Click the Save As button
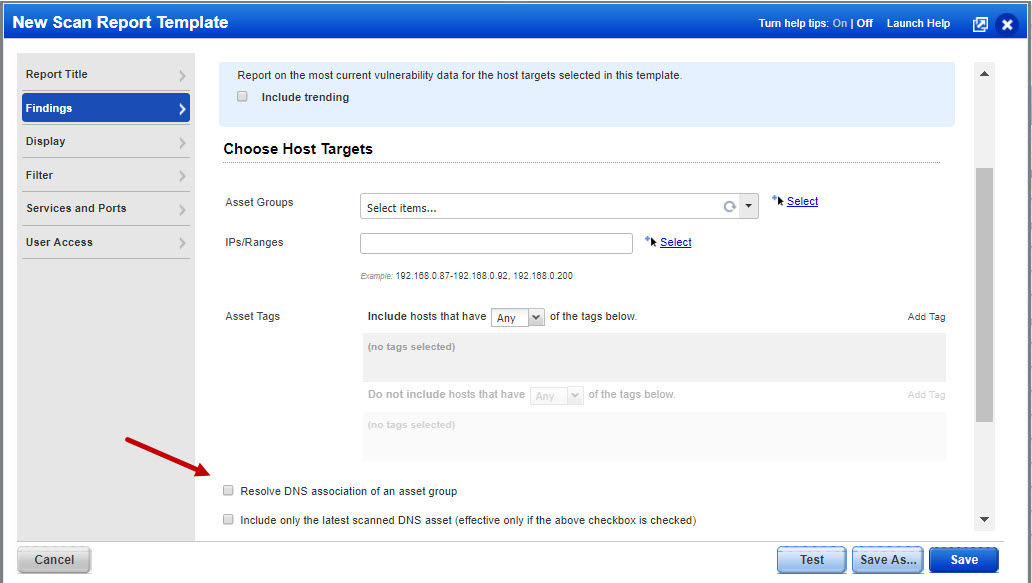 click(887, 560)
